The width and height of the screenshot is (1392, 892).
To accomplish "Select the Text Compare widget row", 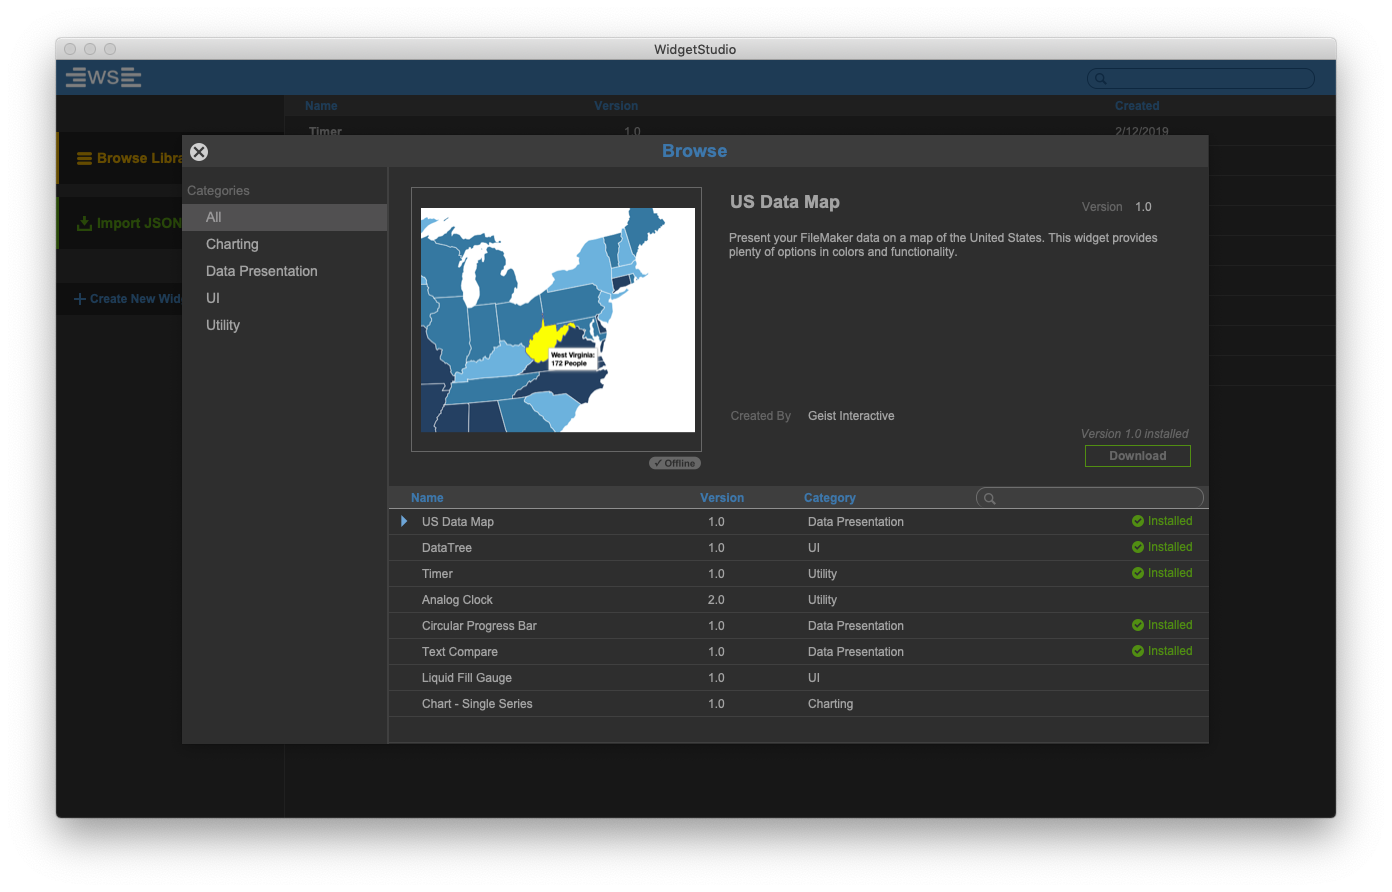I will (798, 652).
